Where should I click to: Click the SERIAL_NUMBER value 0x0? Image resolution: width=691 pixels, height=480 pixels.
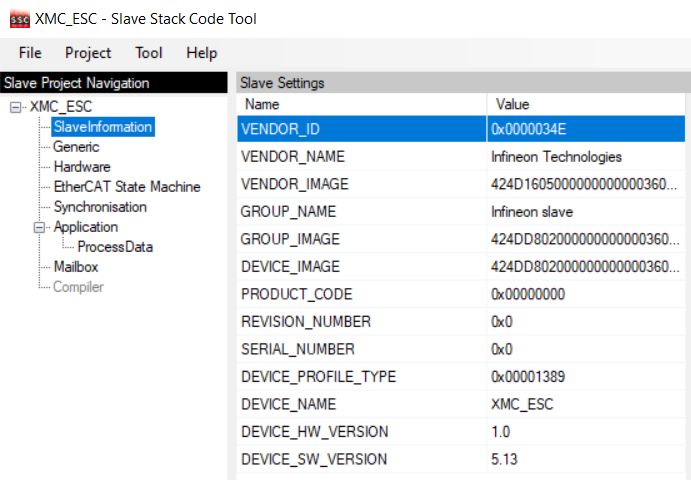pyautogui.click(x=586, y=350)
